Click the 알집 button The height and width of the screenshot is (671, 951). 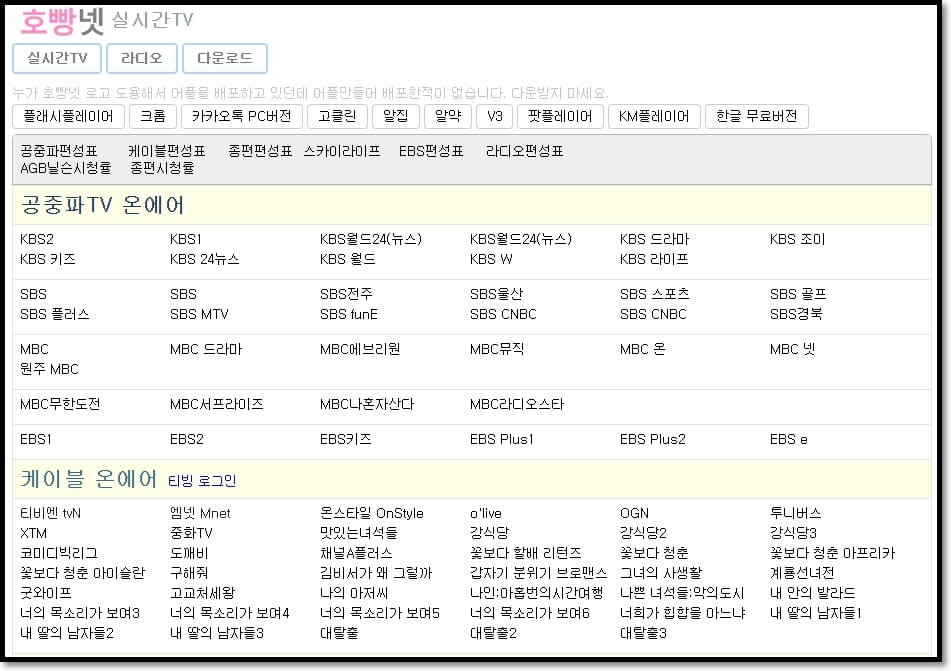pyautogui.click(x=395, y=116)
